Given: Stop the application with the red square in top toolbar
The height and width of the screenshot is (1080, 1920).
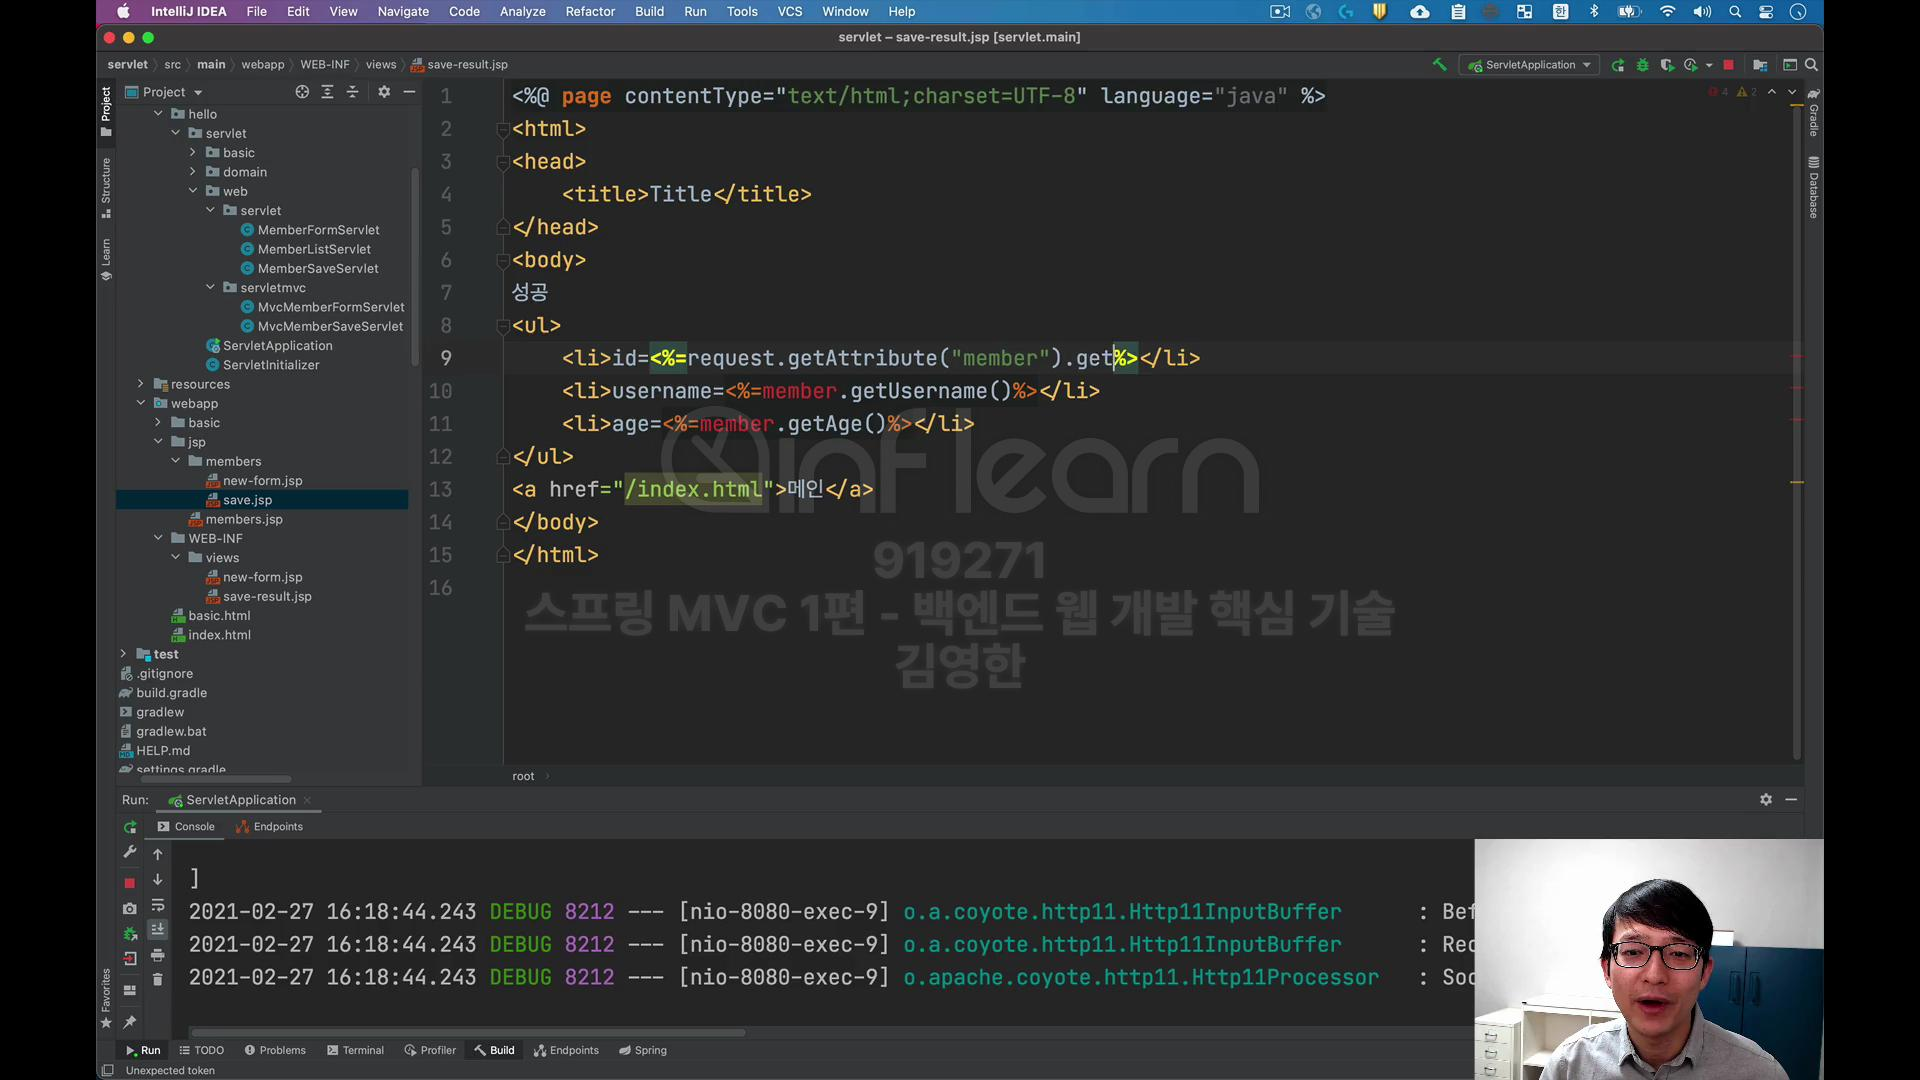Looking at the screenshot, I should (1728, 65).
